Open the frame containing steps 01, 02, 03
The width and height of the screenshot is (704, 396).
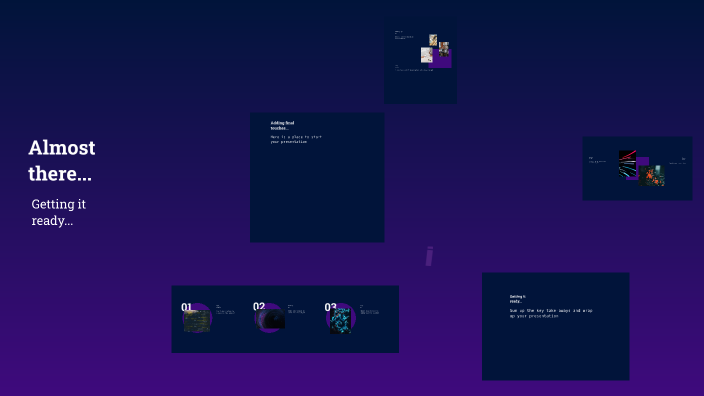[285, 319]
